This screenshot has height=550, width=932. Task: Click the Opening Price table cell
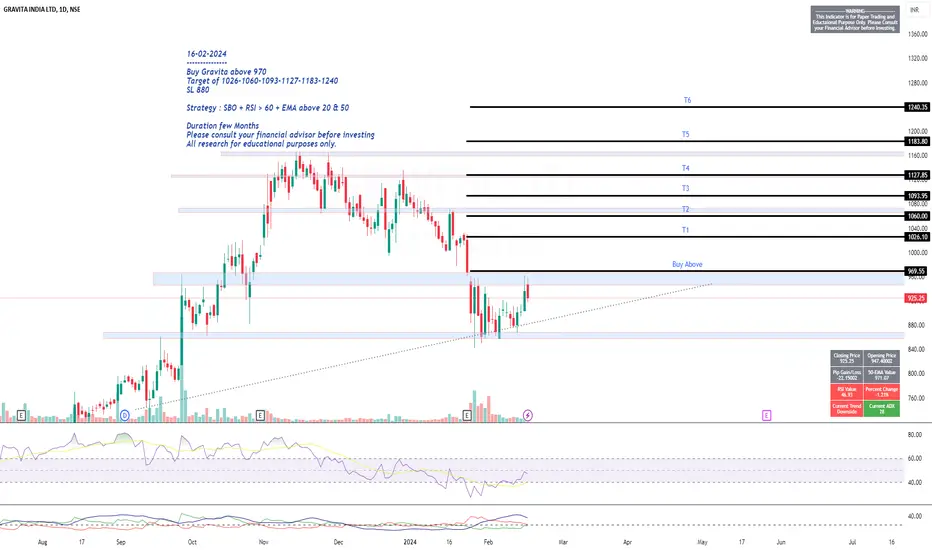(x=881, y=358)
